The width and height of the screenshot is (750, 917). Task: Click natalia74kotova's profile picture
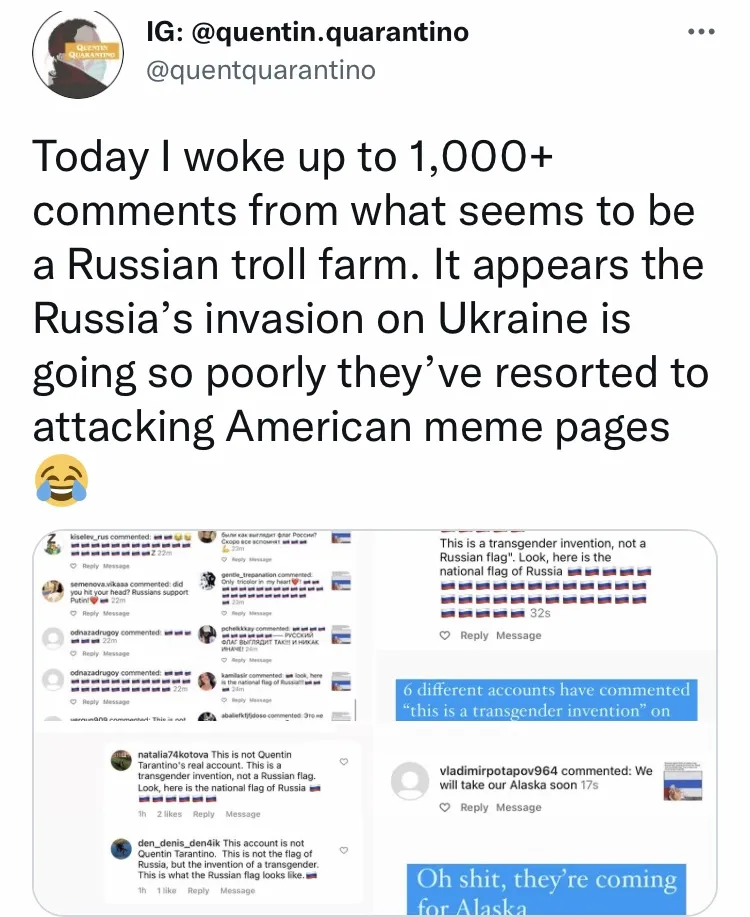[119, 761]
